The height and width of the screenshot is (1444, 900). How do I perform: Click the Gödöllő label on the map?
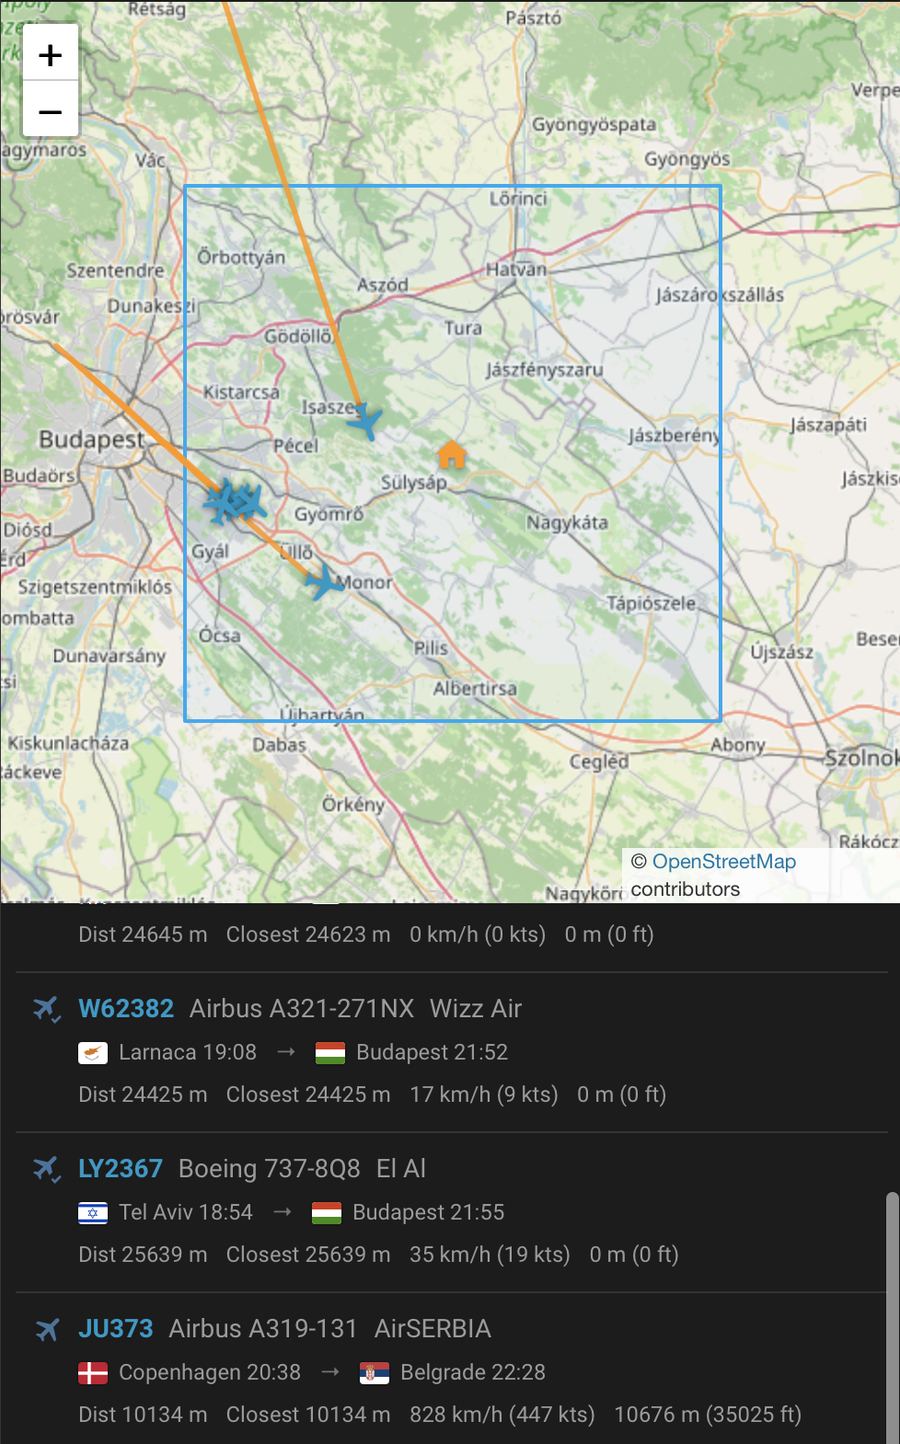[x=298, y=336]
